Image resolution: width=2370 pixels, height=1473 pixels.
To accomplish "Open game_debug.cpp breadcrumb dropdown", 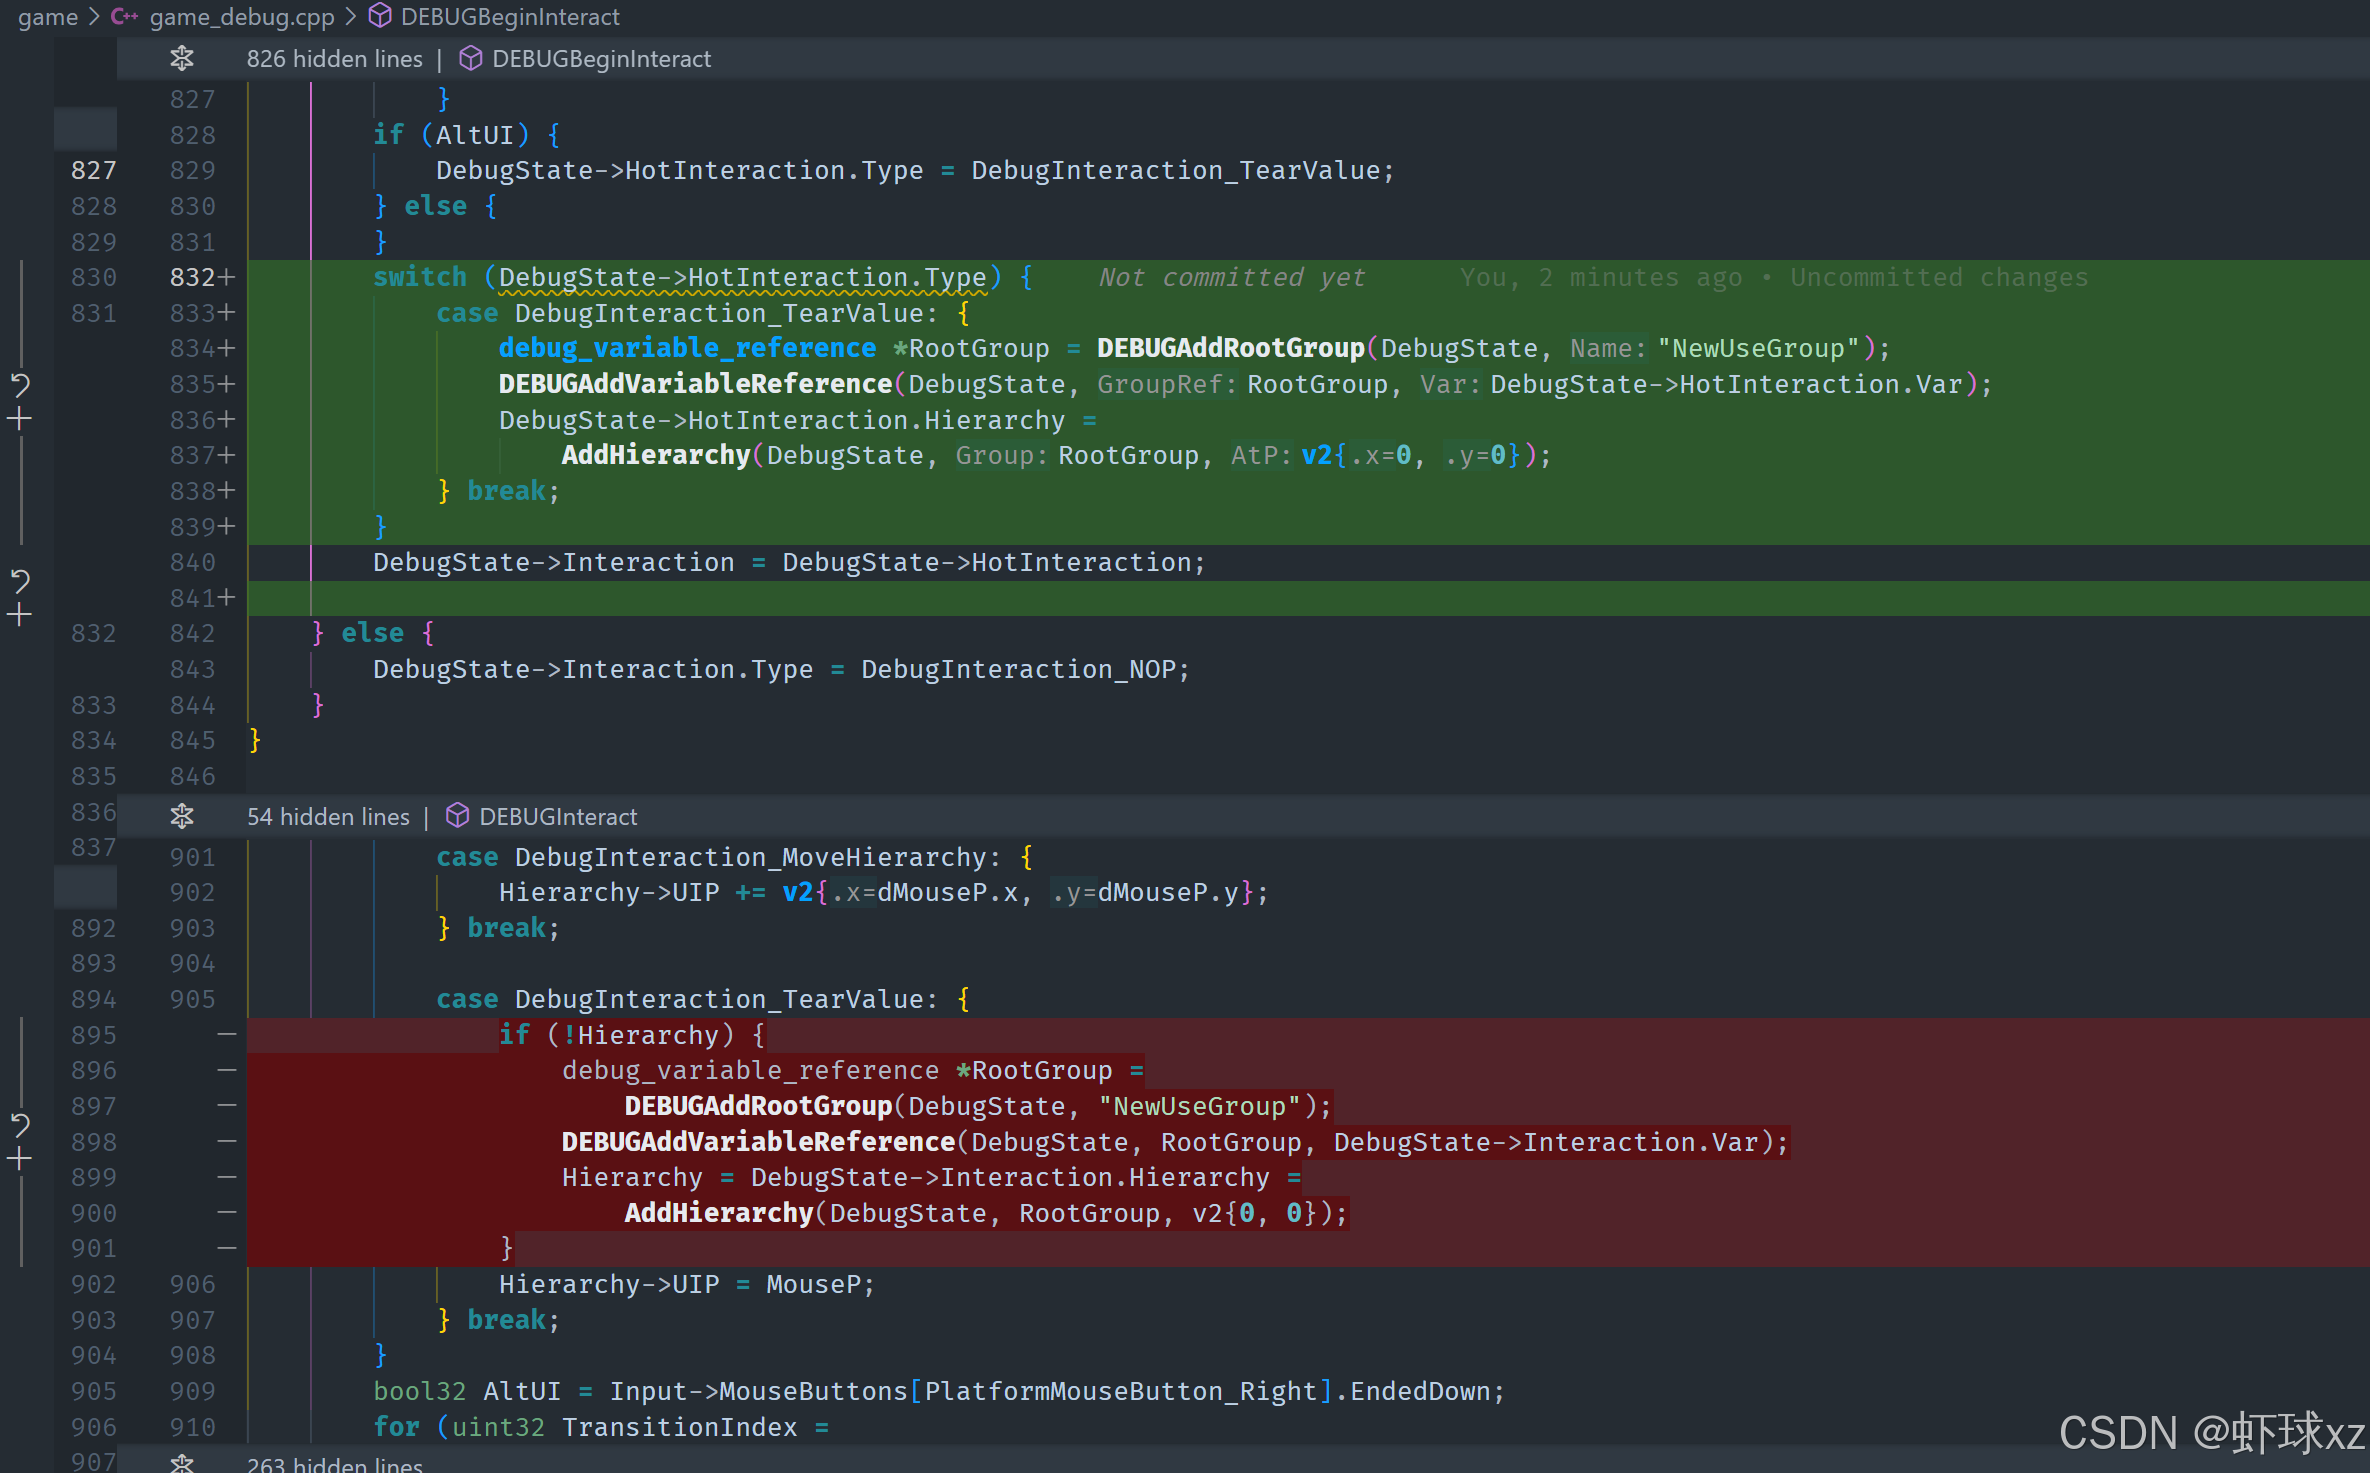I will pyautogui.click(x=241, y=17).
